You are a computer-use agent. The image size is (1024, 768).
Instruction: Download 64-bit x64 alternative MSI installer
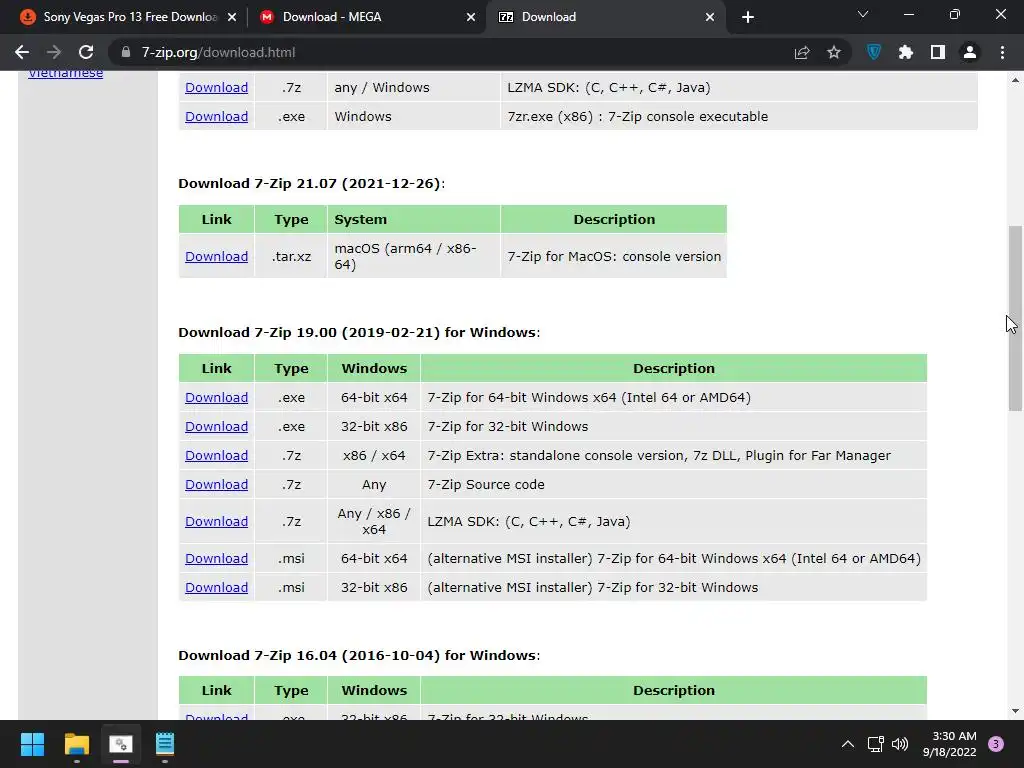[216, 558]
